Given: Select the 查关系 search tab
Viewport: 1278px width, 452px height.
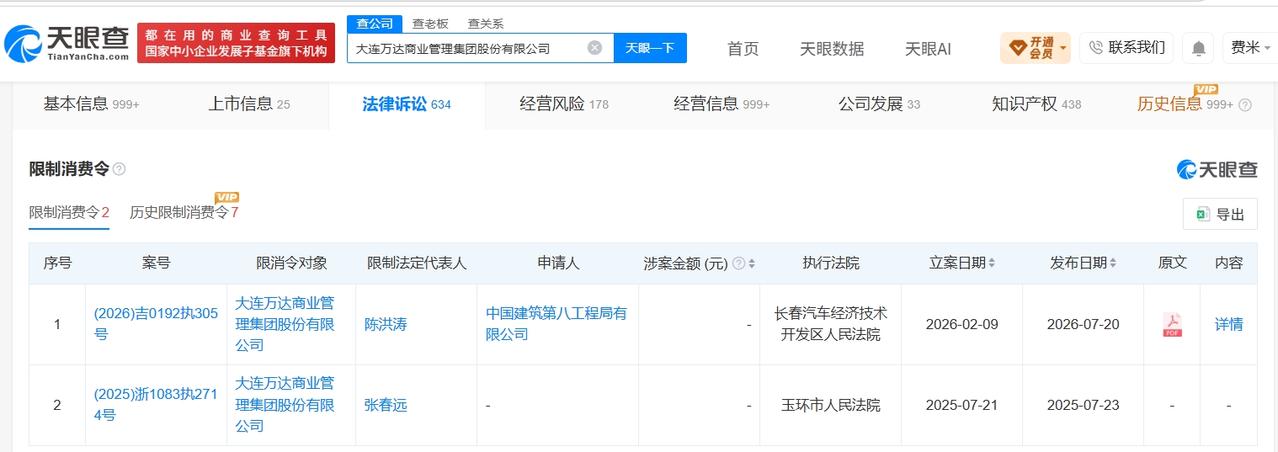Looking at the screenshot, I should point(485,23).
